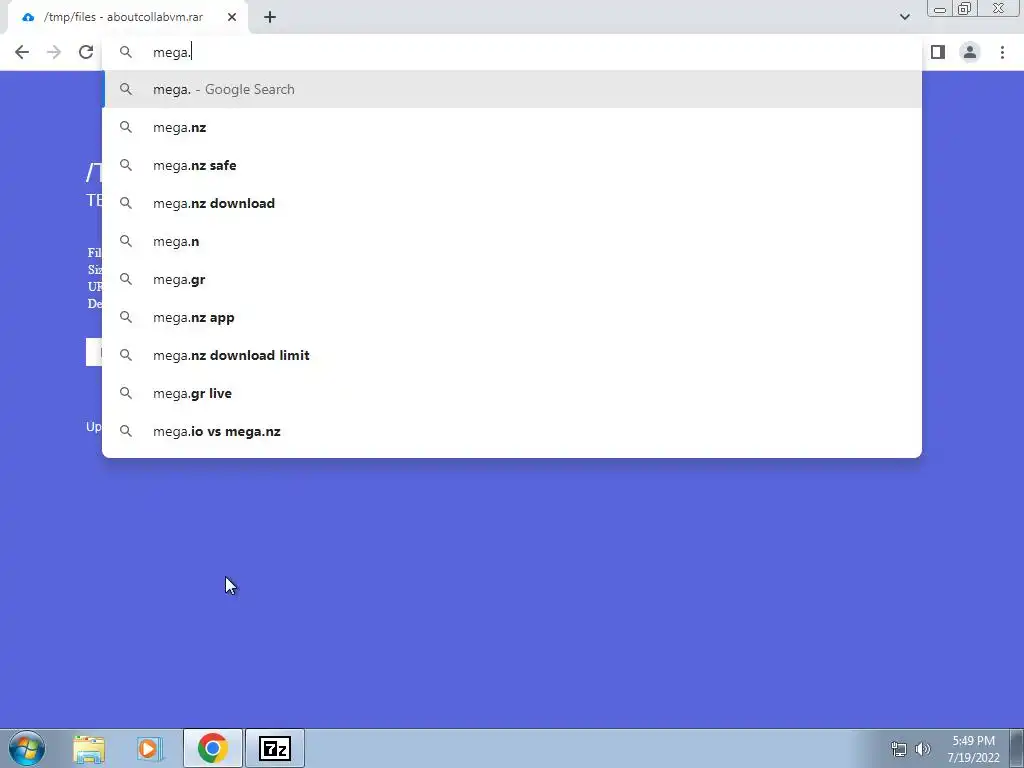The width and height of the screenshot is (1024, 768).
Task: Click the Show desktop strip
Action: tap(1017, 748)
